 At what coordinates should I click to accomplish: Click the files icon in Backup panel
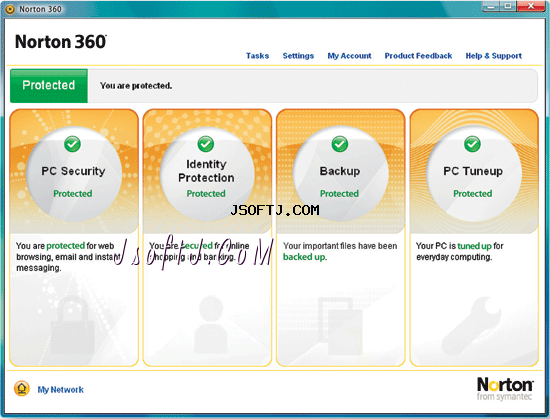340,327
